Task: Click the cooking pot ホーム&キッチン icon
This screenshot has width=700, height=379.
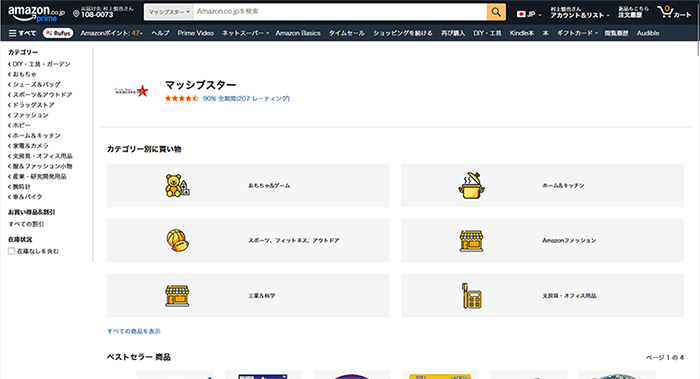Action: pyautogui.click(x=471, y=185)
